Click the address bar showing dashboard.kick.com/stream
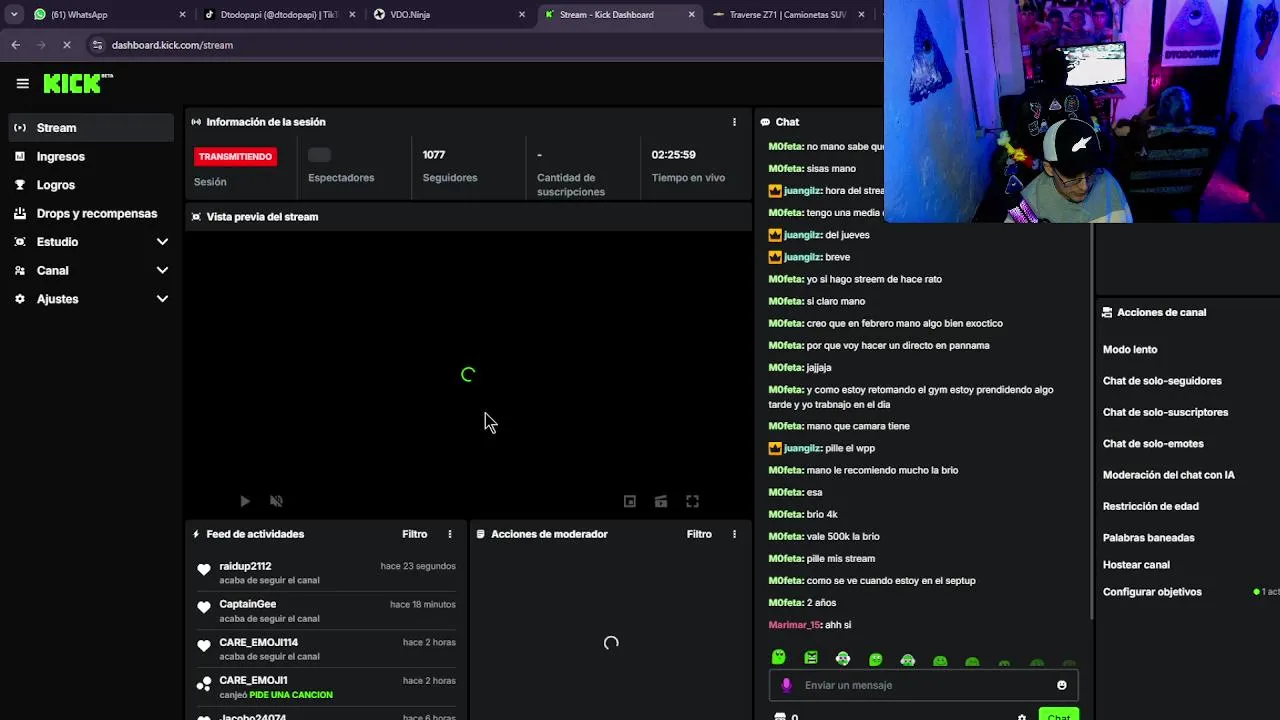This screenshot has height=720, width=1280. coord(172,45)
